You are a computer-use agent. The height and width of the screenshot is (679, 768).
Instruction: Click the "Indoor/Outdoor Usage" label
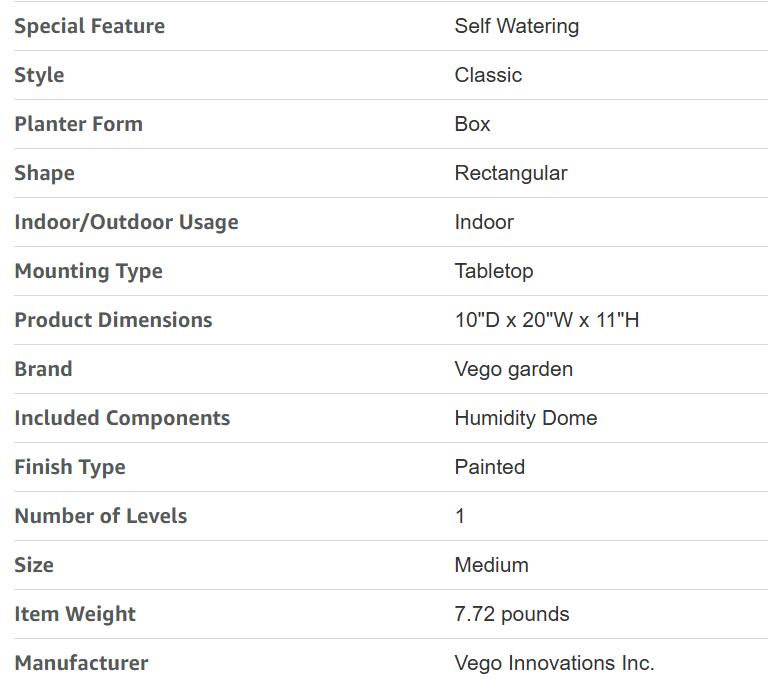point(126,222)
